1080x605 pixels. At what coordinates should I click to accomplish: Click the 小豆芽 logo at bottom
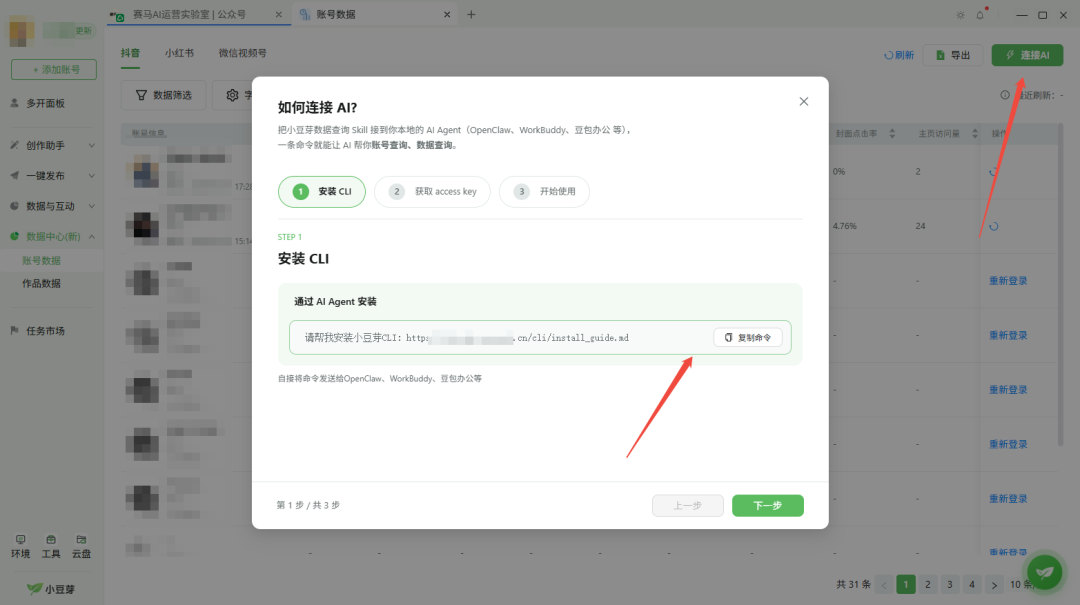tap(51, 589)
